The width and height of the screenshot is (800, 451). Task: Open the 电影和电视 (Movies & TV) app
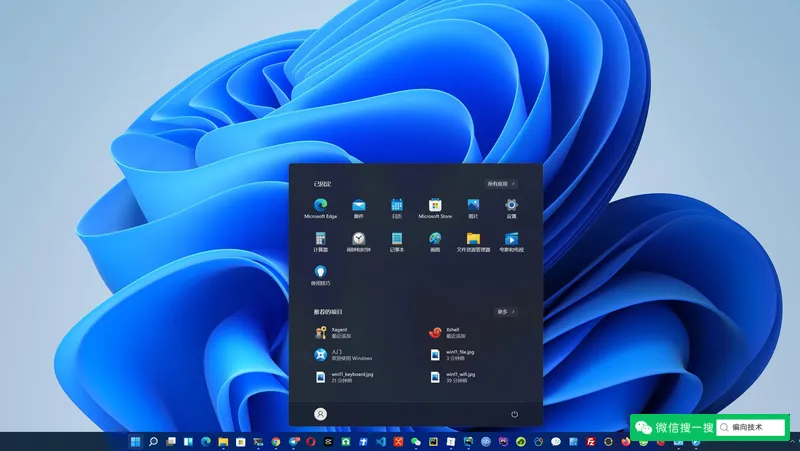pos(511,242)
